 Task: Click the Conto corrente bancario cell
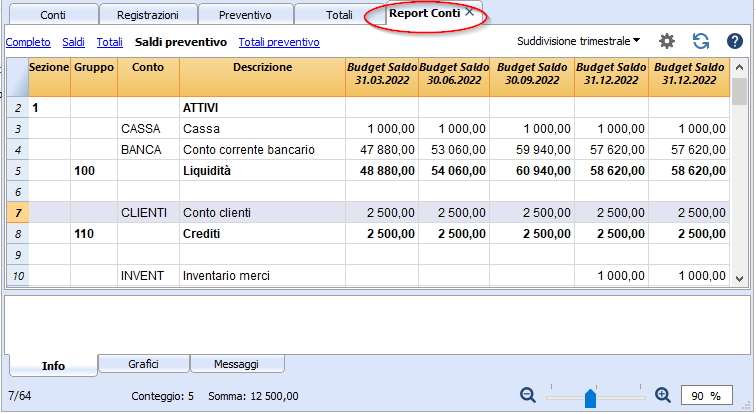(x=262, y=149)
